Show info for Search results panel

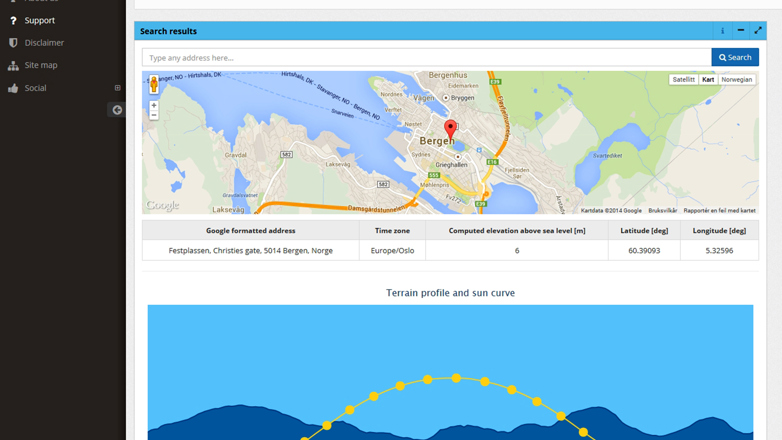(722, 31)
